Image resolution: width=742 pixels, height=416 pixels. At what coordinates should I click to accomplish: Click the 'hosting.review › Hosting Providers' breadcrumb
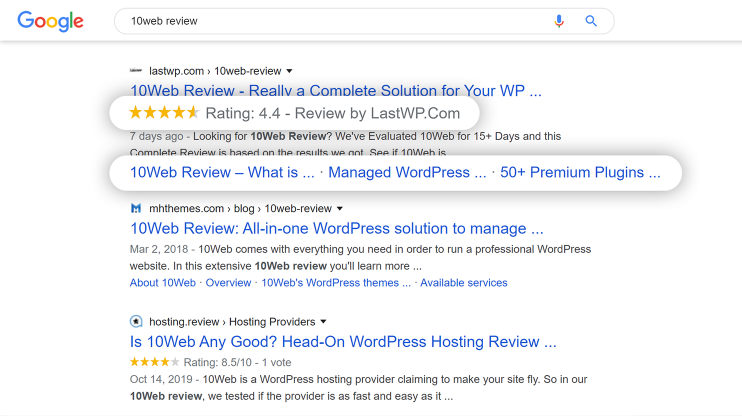(x=232, y=322)
